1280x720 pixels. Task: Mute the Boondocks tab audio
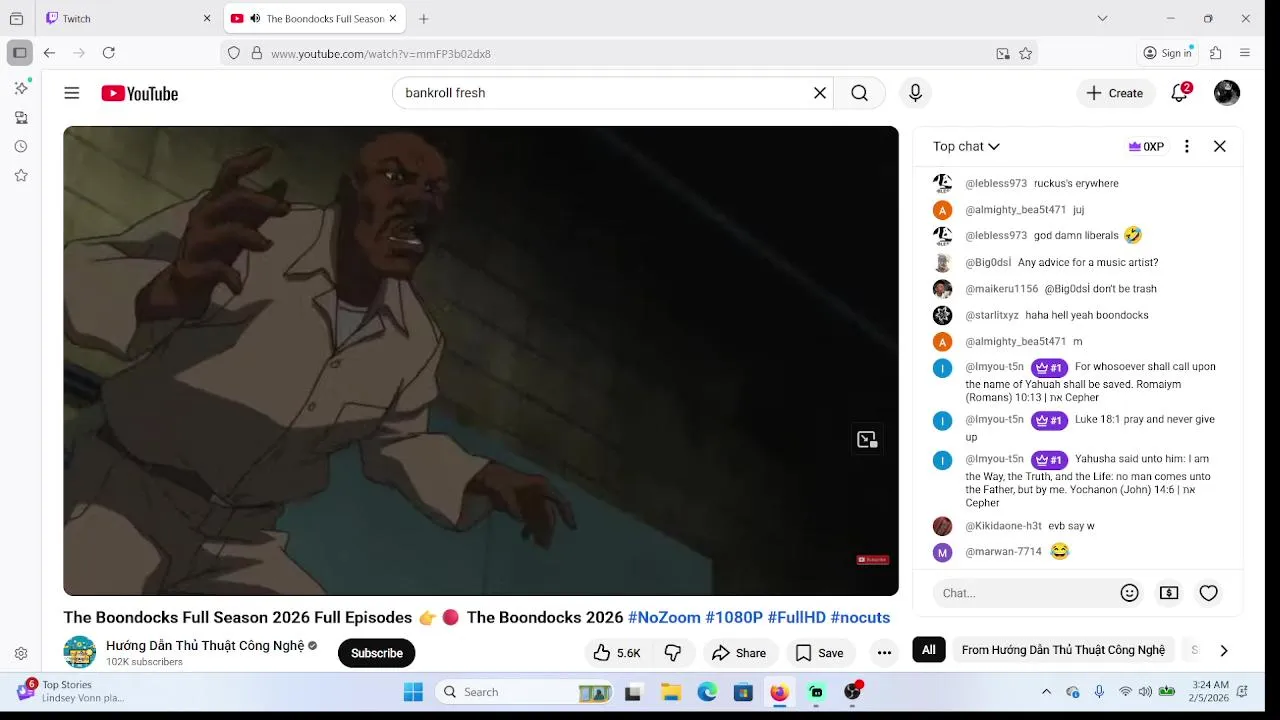[x=255, y=18]
